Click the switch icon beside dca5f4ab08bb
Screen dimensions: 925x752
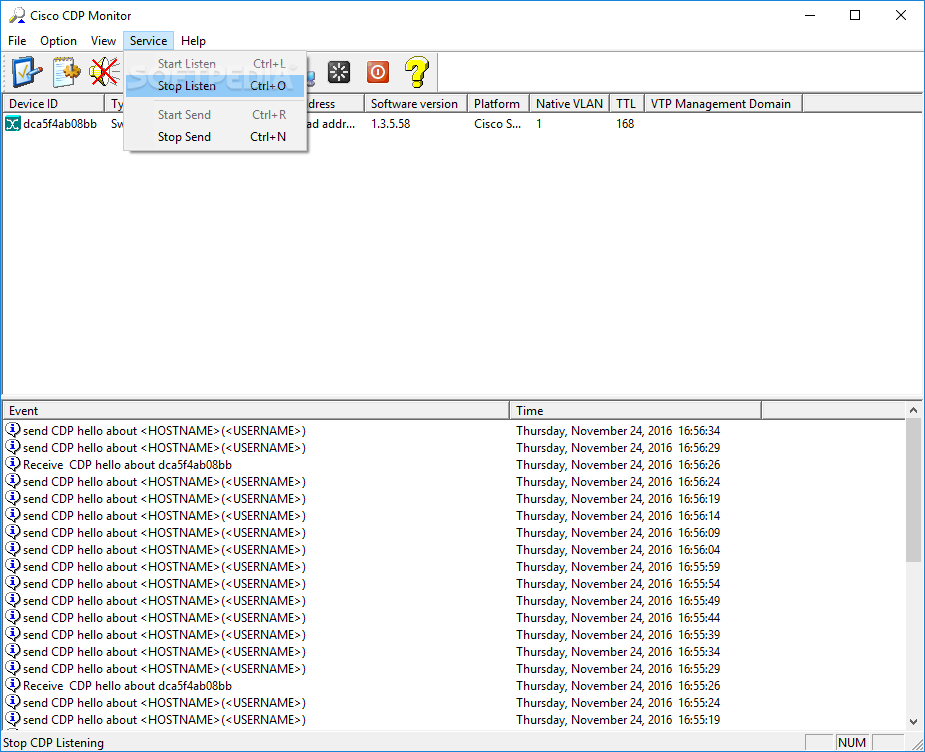[x=12, y=124]
